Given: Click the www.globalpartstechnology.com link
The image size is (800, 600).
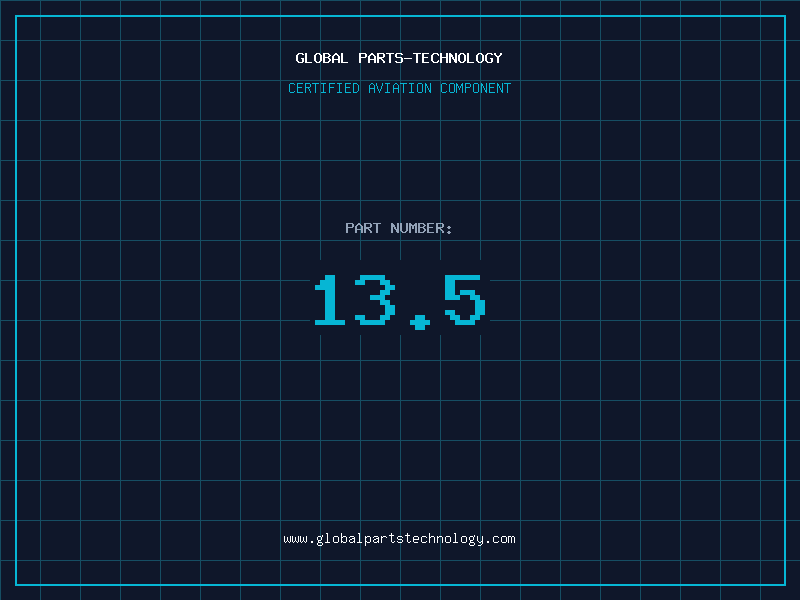Looking at the screenshot, I should point(399,539).
